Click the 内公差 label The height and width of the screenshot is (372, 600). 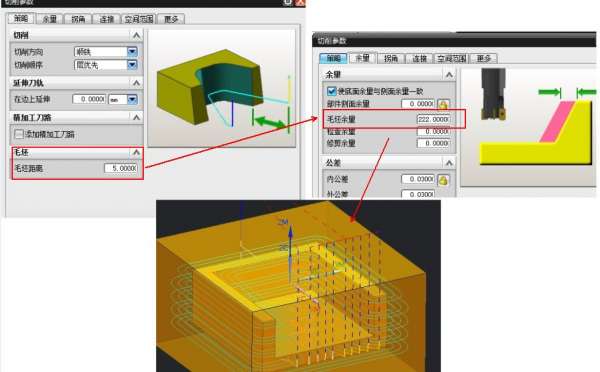tap(337, 179)
